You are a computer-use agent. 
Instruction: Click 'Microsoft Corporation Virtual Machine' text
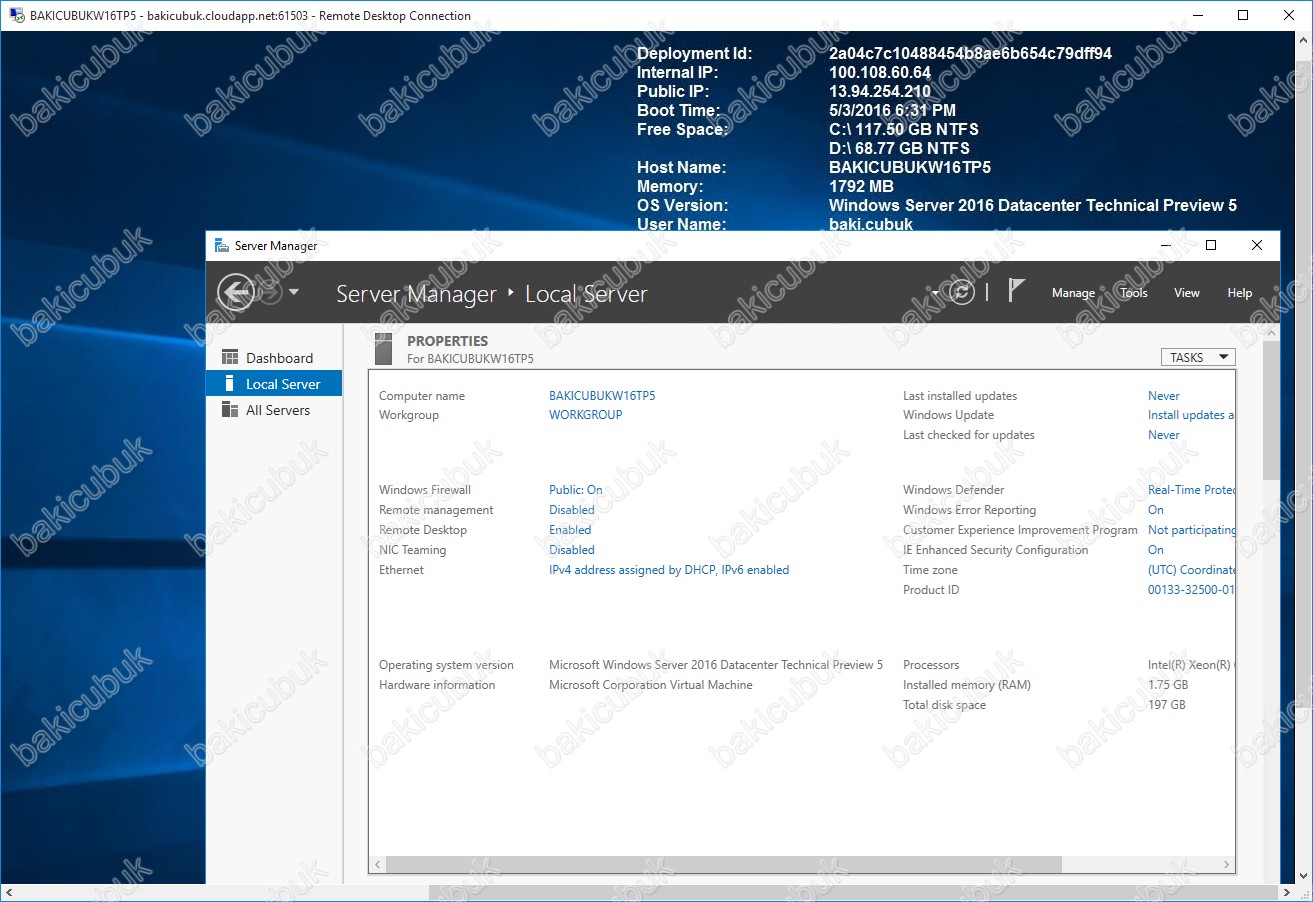[x=651, y=685]
